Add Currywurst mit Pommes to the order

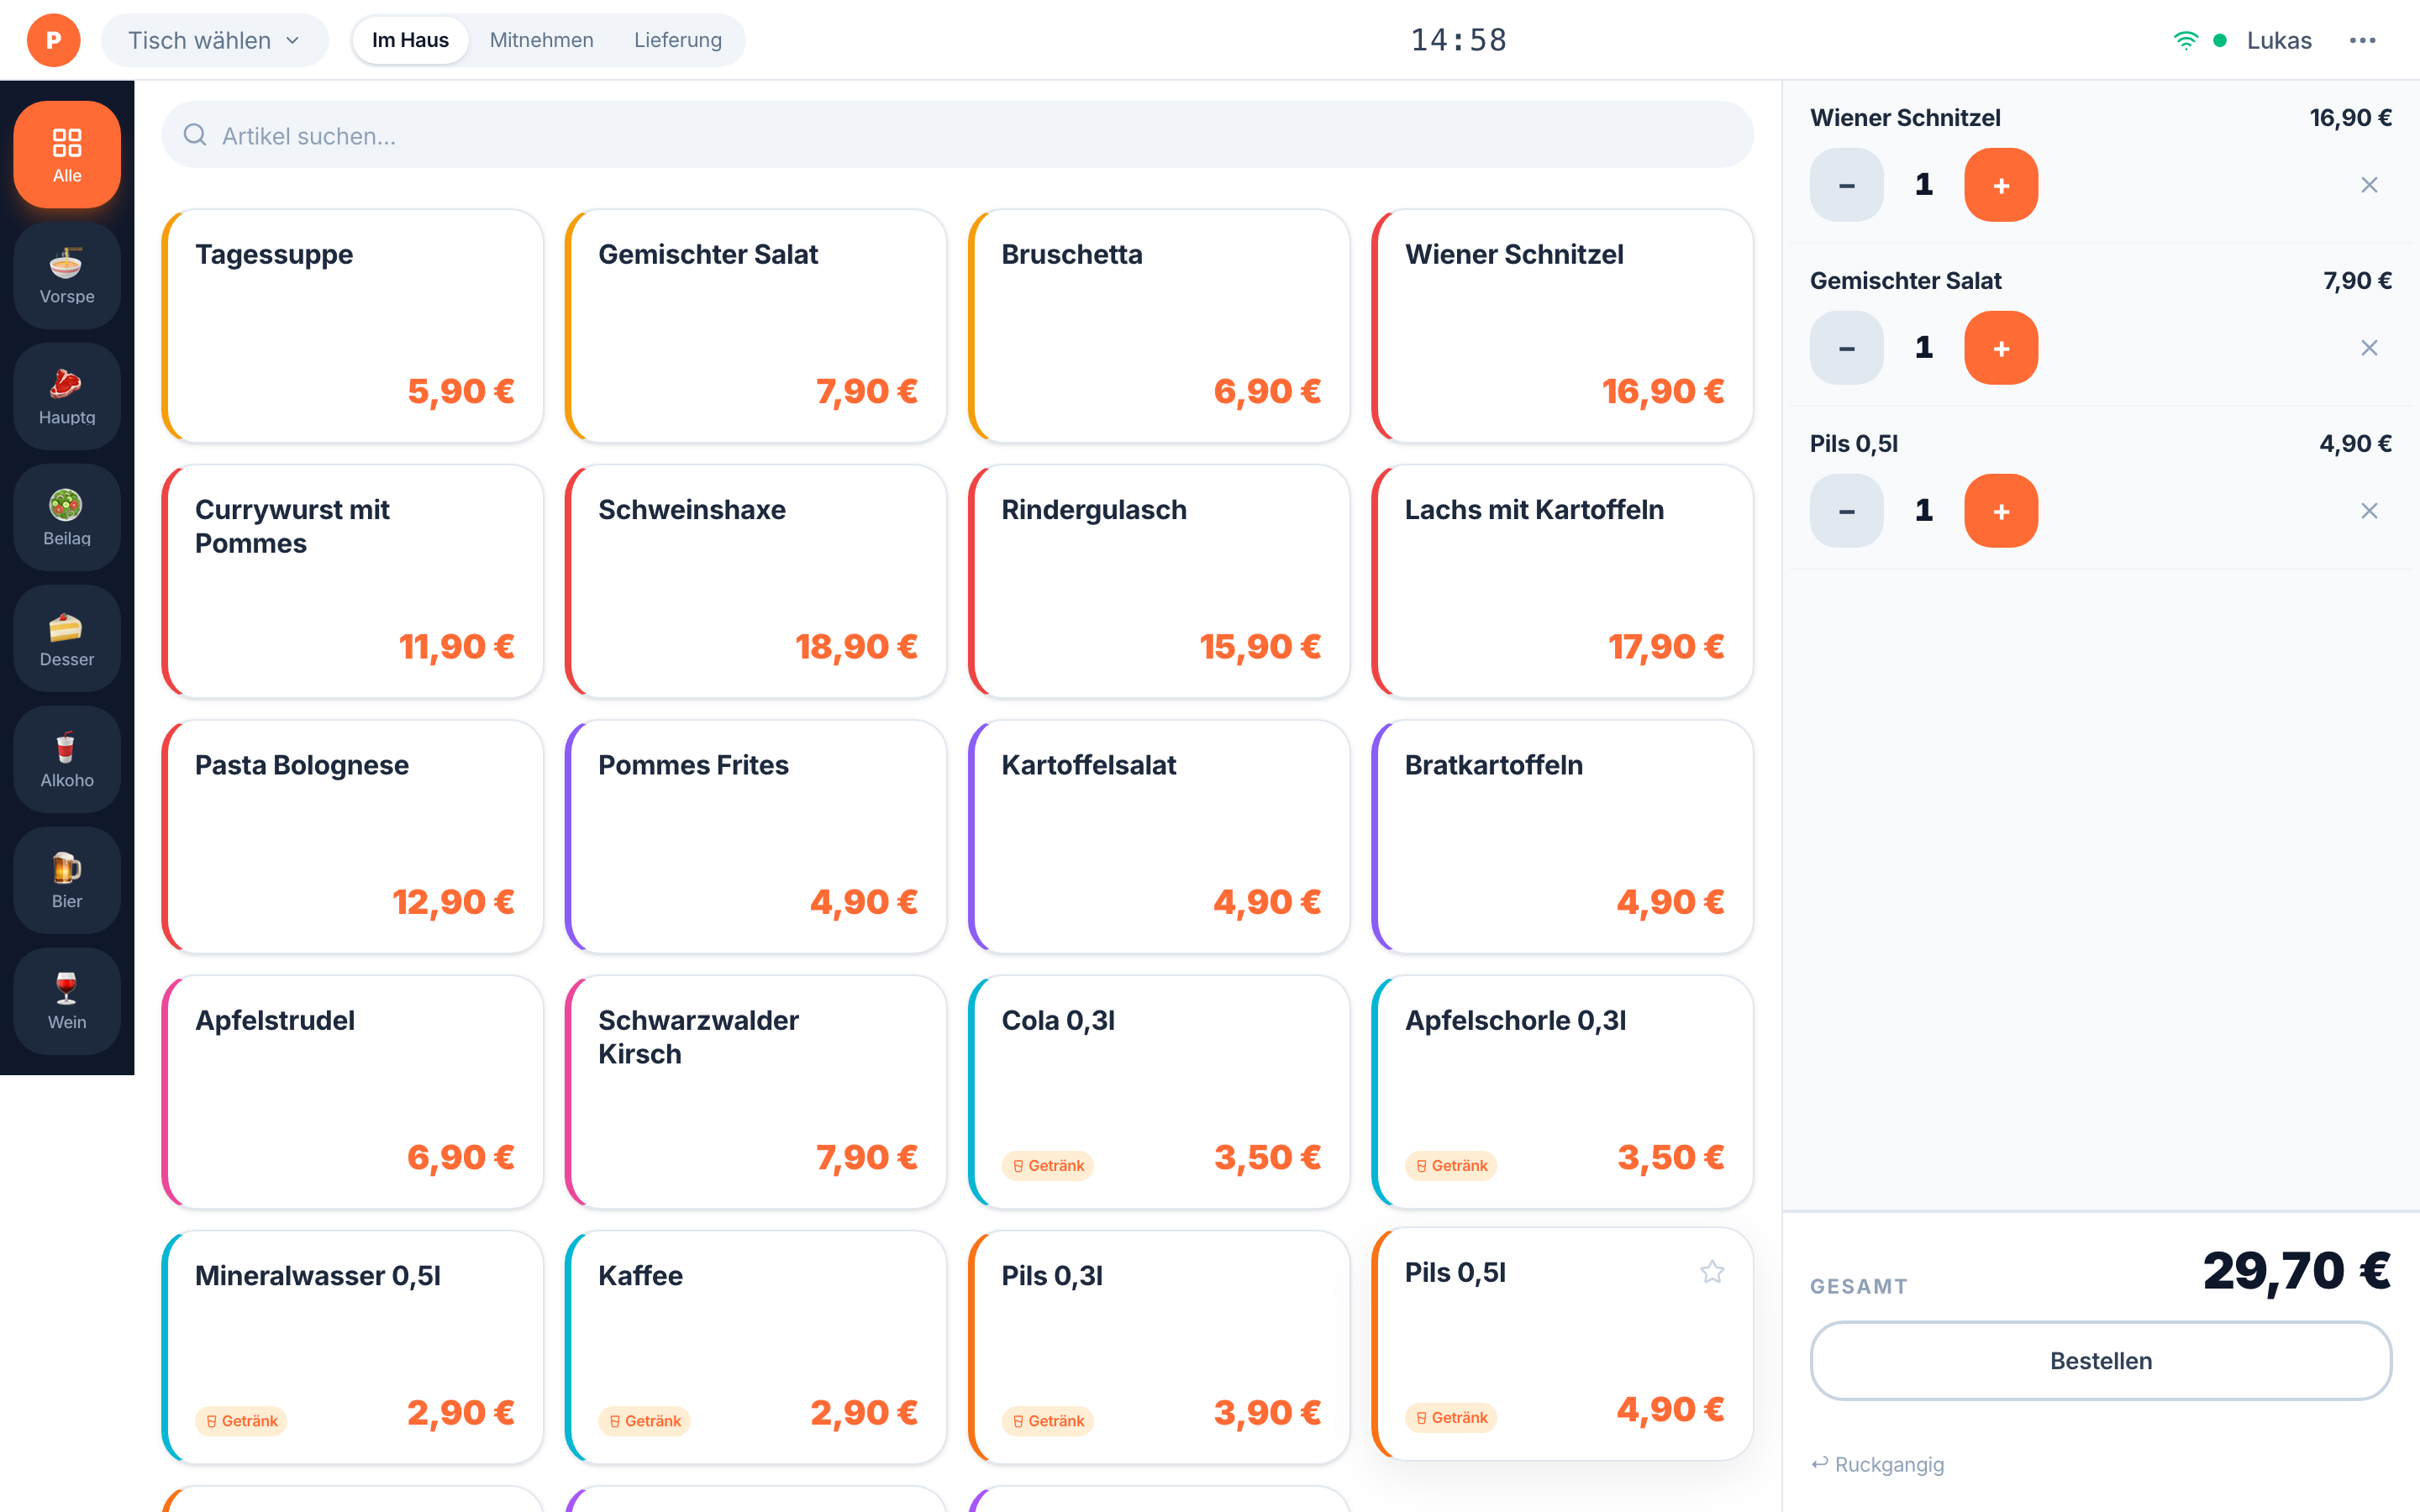pyautogui.click(x=352, y=581)
